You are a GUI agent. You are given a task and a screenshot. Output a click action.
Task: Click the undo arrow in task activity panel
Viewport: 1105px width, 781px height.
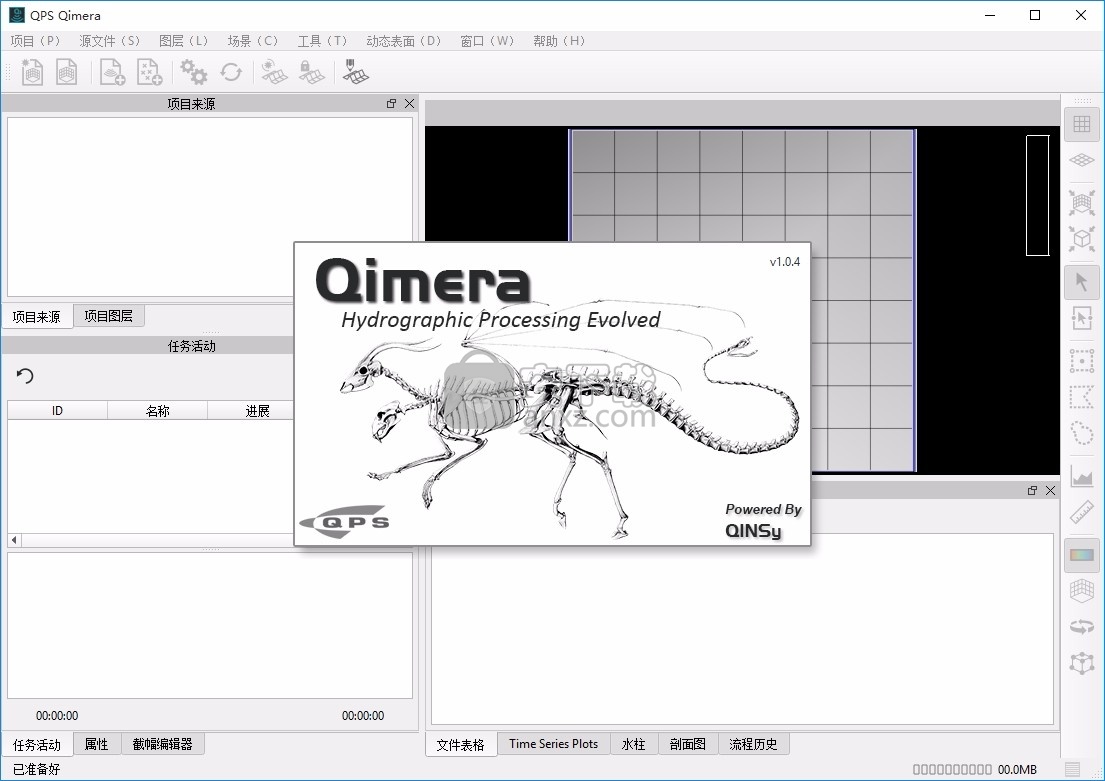25,376
